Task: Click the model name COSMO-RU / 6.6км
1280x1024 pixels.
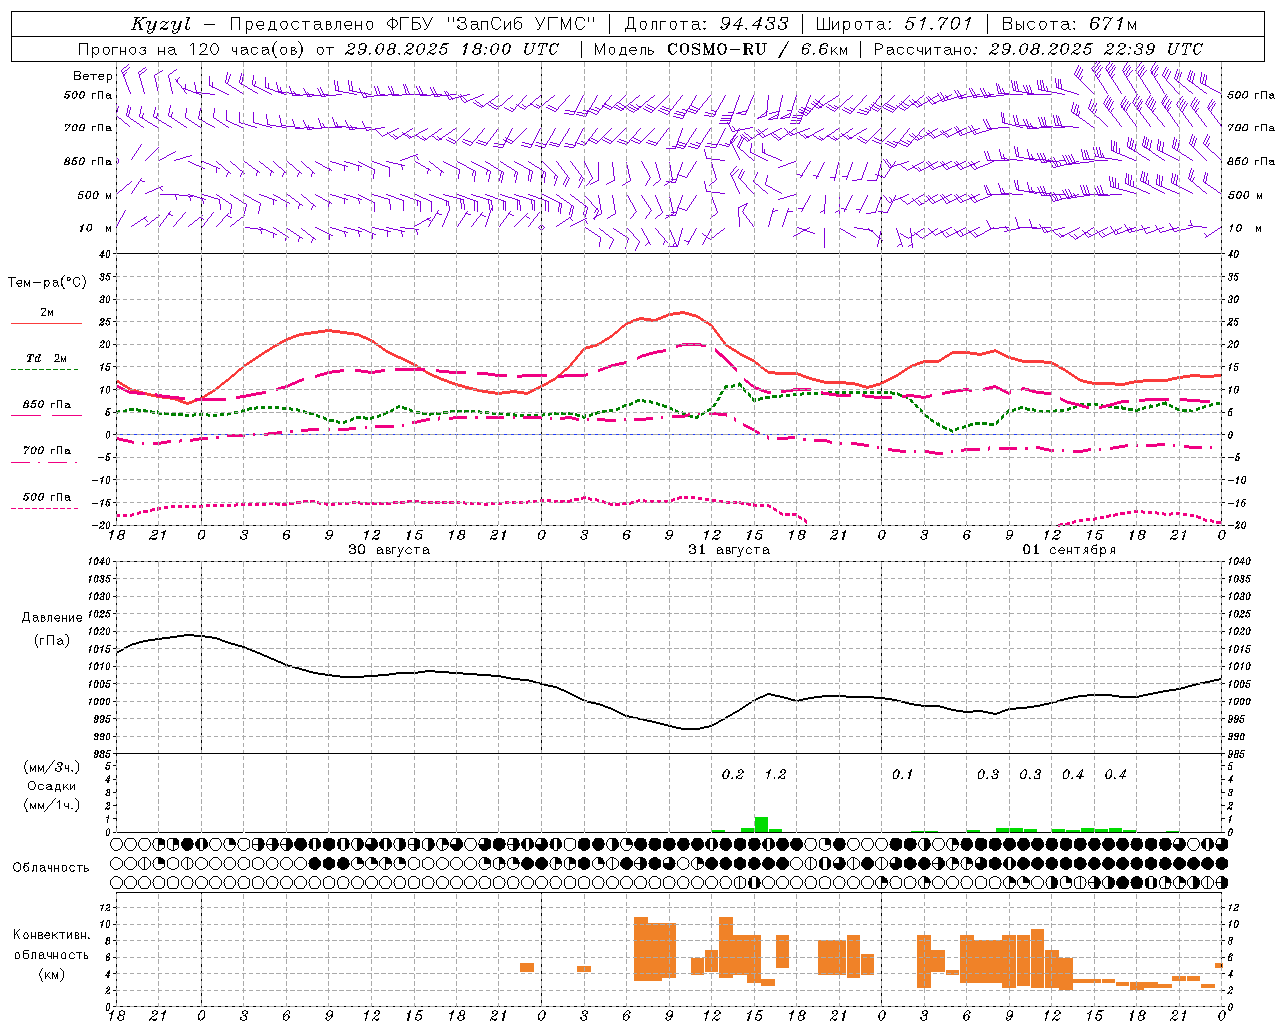Action: pos(757,49)
